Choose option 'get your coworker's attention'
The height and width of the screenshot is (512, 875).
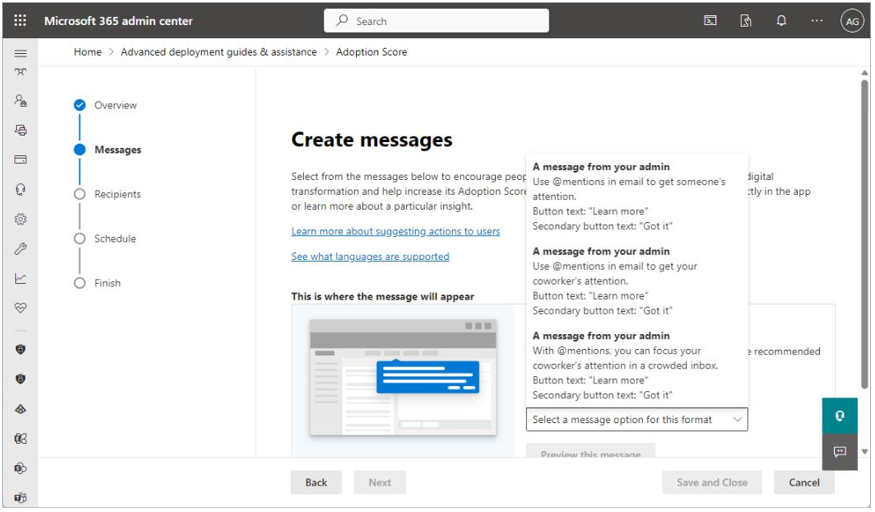click(637, 281)
